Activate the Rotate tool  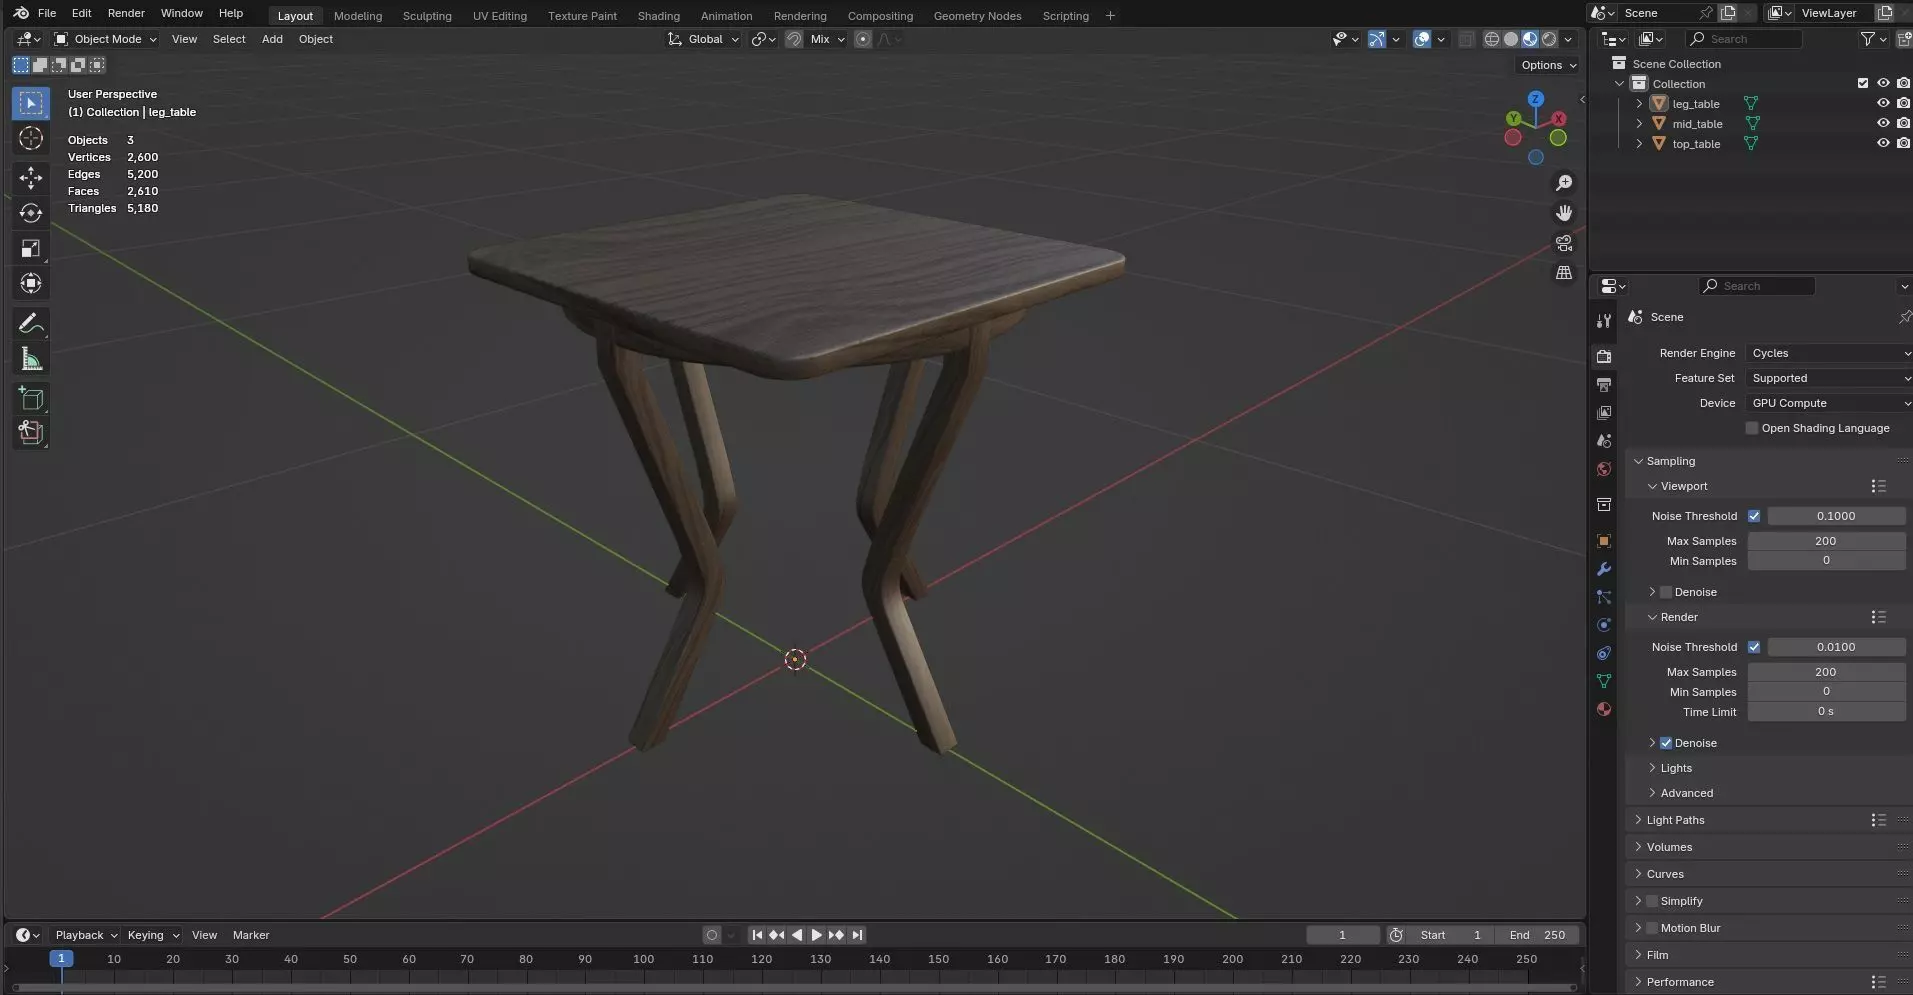click(31, 213)
